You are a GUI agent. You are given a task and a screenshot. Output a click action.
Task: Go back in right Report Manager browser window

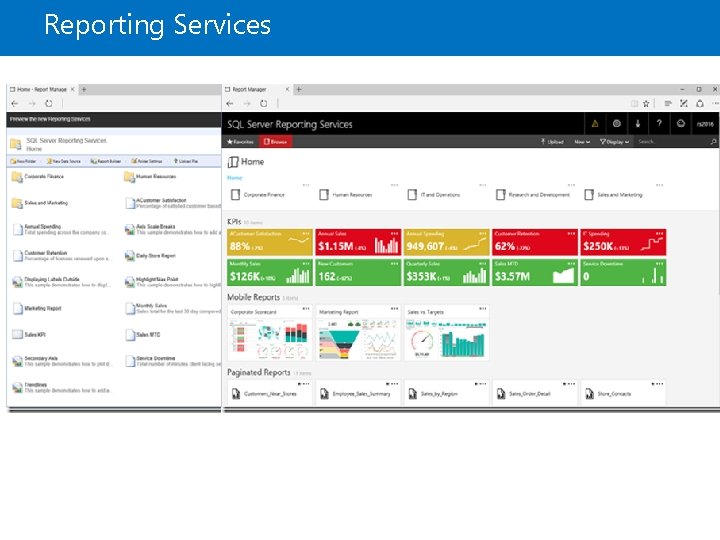(230, 104)
